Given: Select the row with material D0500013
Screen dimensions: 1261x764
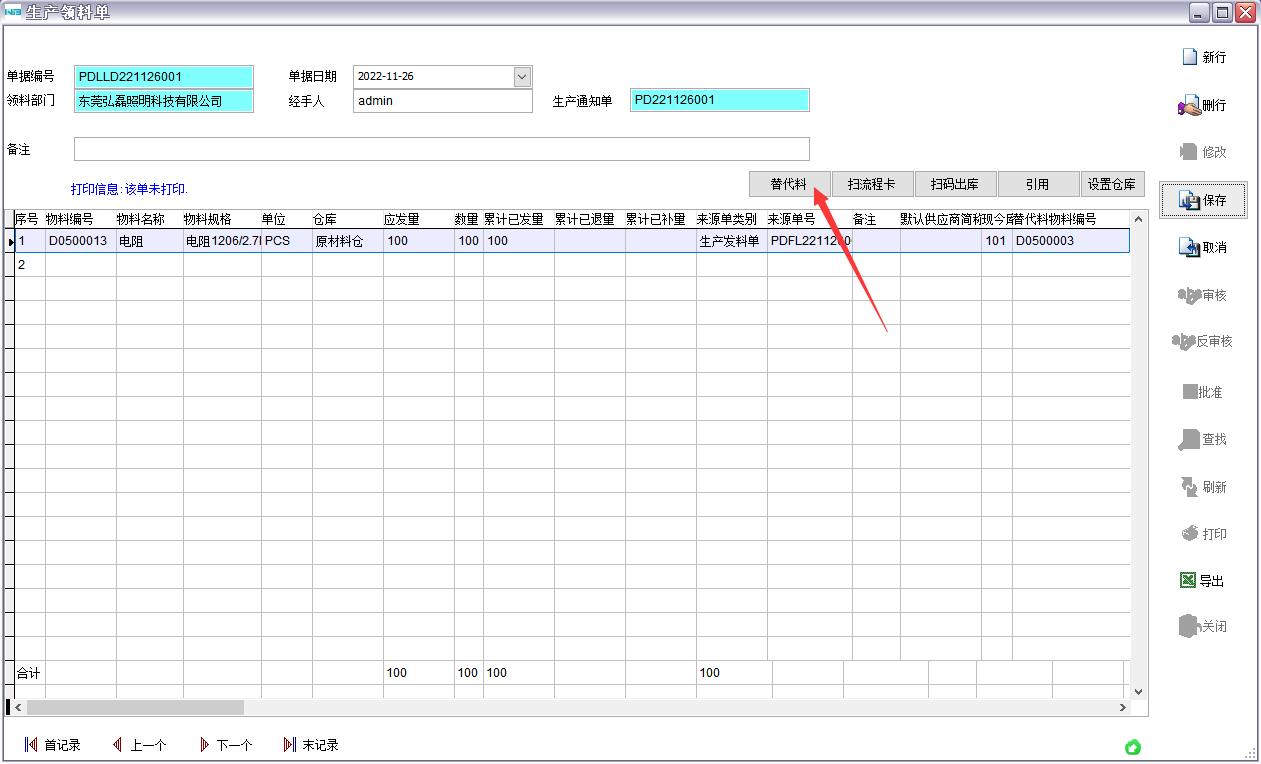Looking at the screenshot, I should [78, 241].
